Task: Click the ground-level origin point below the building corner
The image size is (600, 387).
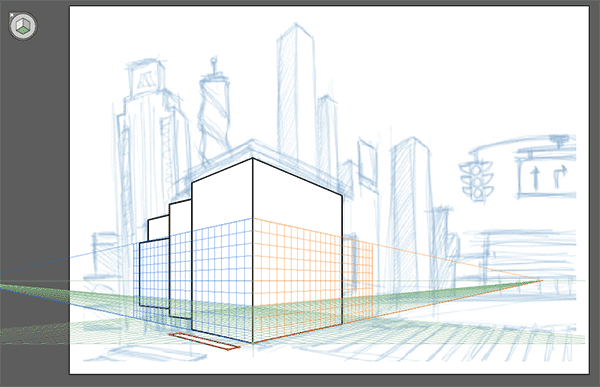Action: tap(253, 343)
